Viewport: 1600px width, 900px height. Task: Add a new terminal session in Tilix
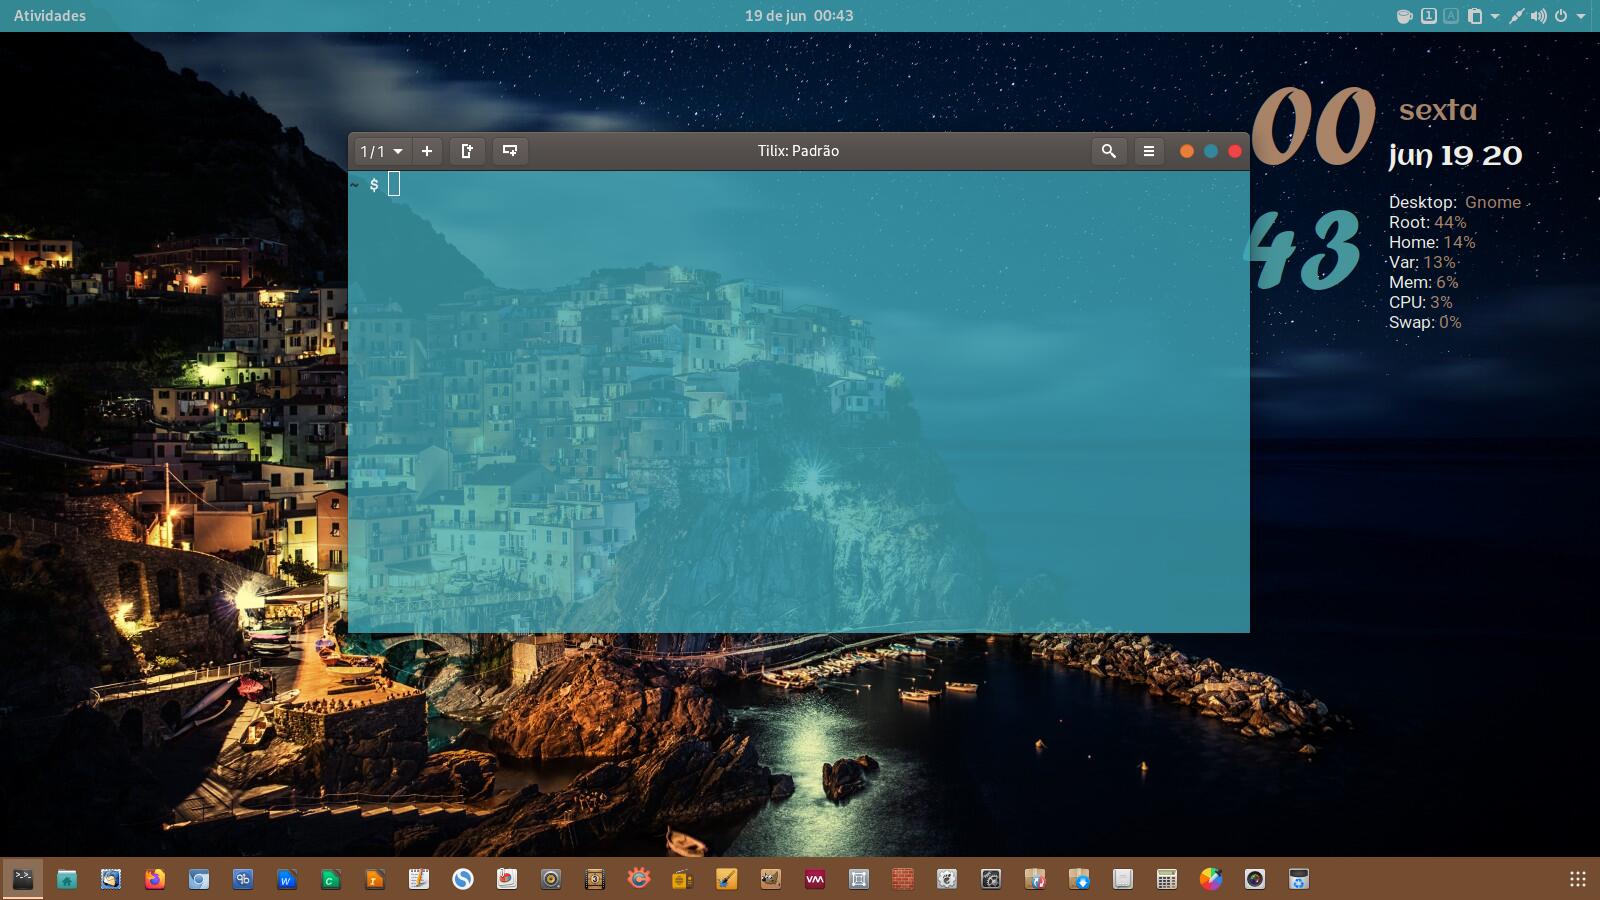tap(427, 151)
